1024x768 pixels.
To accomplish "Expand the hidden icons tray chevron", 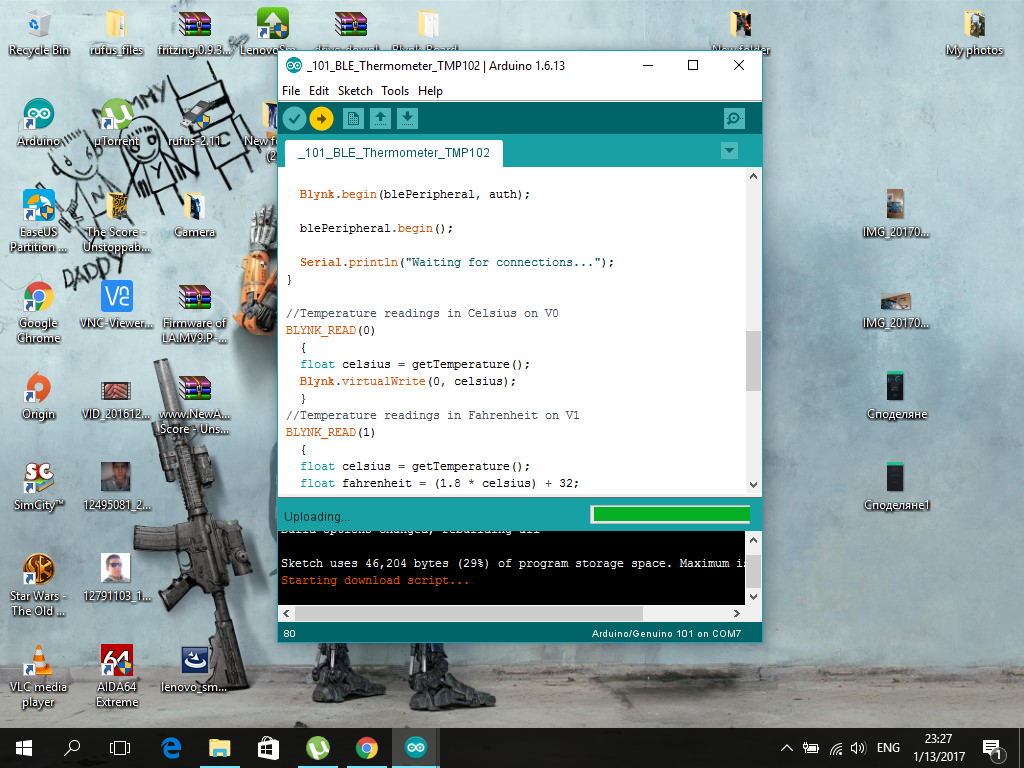I will tap(786, 747).
